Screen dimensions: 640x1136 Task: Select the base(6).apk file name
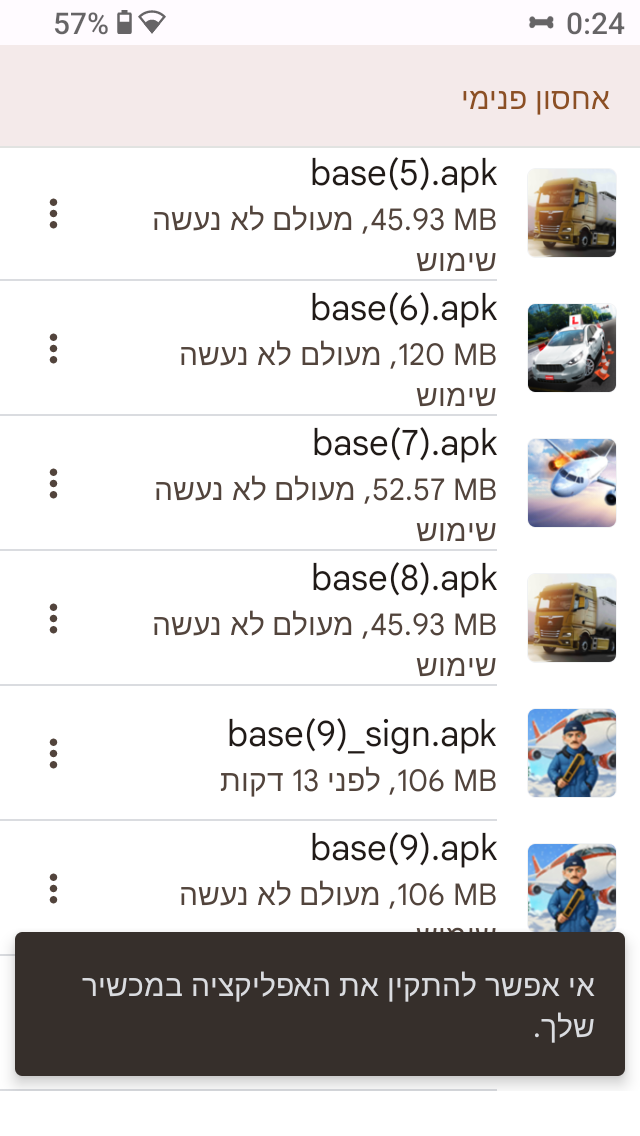coord(404,308)
